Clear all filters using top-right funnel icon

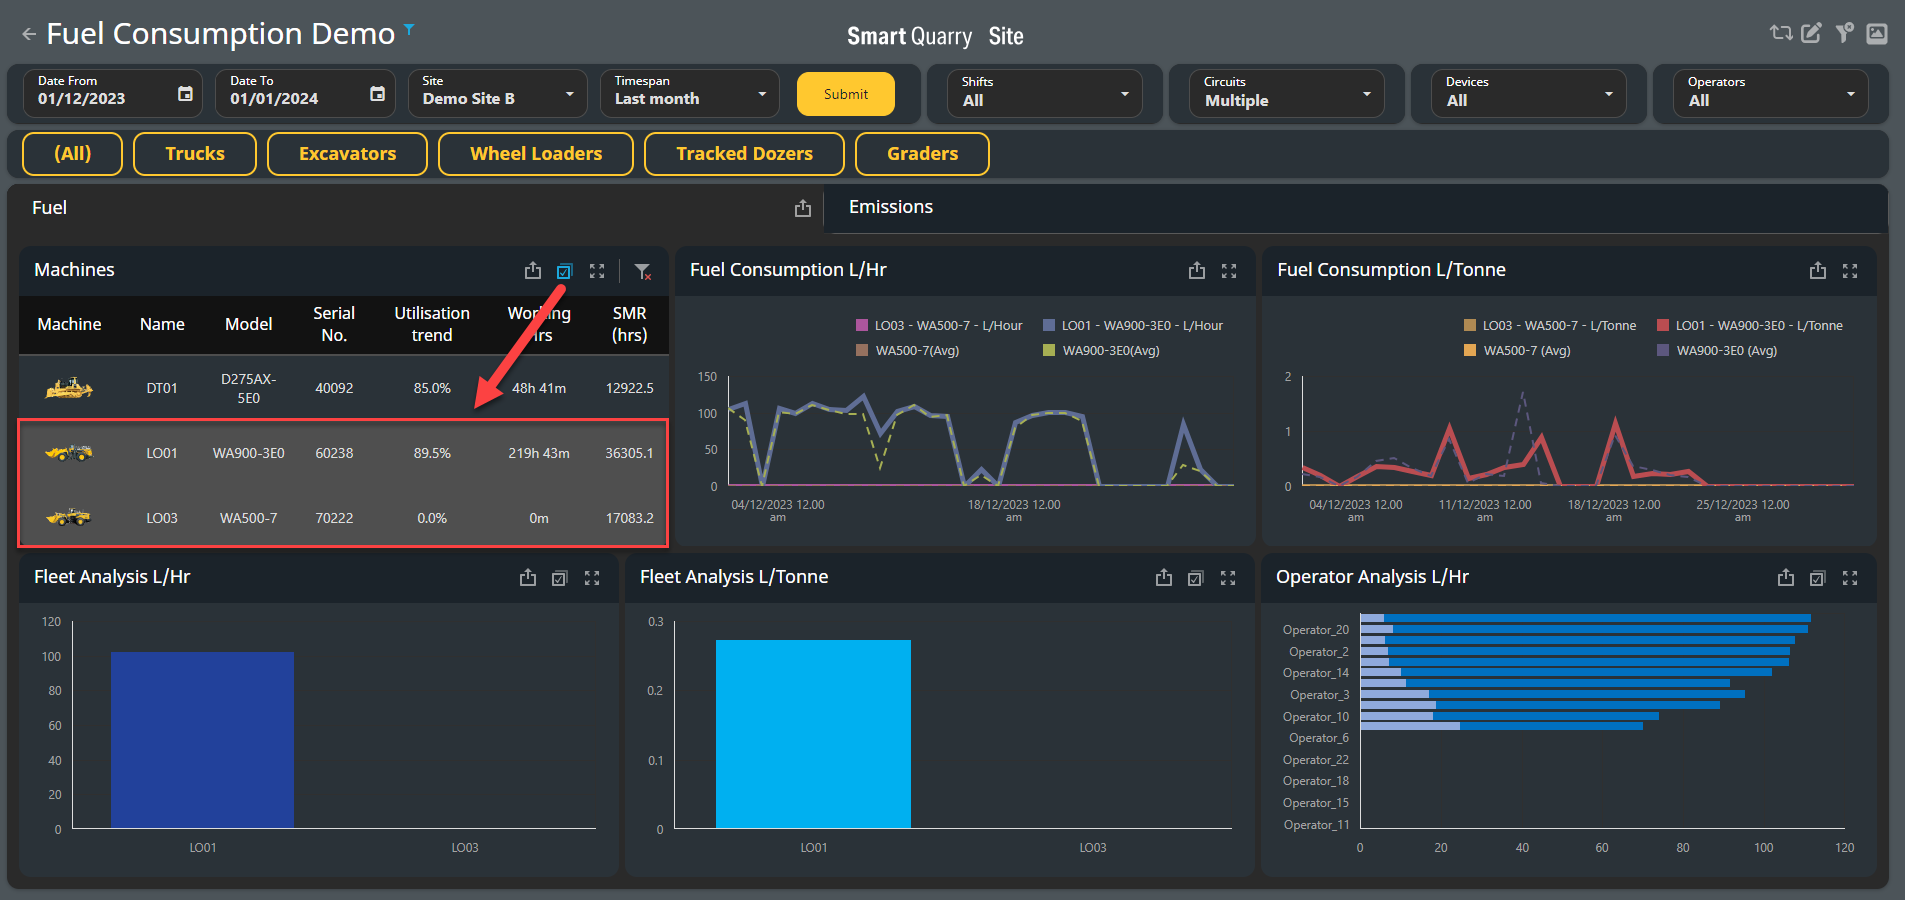tap(1845, 33)
